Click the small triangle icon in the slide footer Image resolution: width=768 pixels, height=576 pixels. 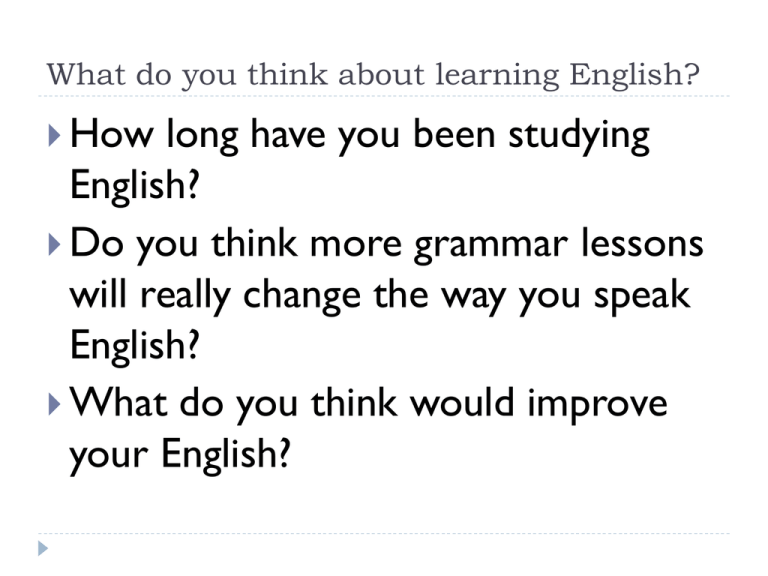click(43, 548)
